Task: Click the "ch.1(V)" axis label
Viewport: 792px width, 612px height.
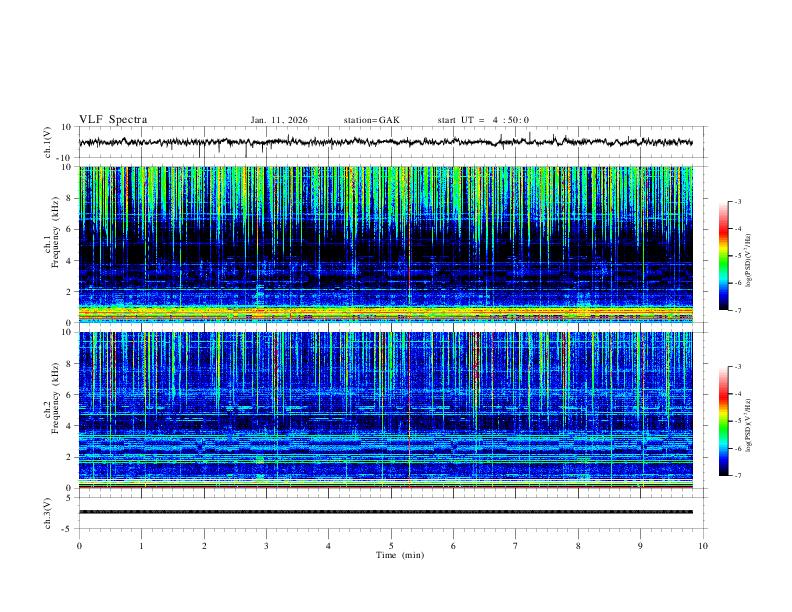Action: [x=48, y=142]
